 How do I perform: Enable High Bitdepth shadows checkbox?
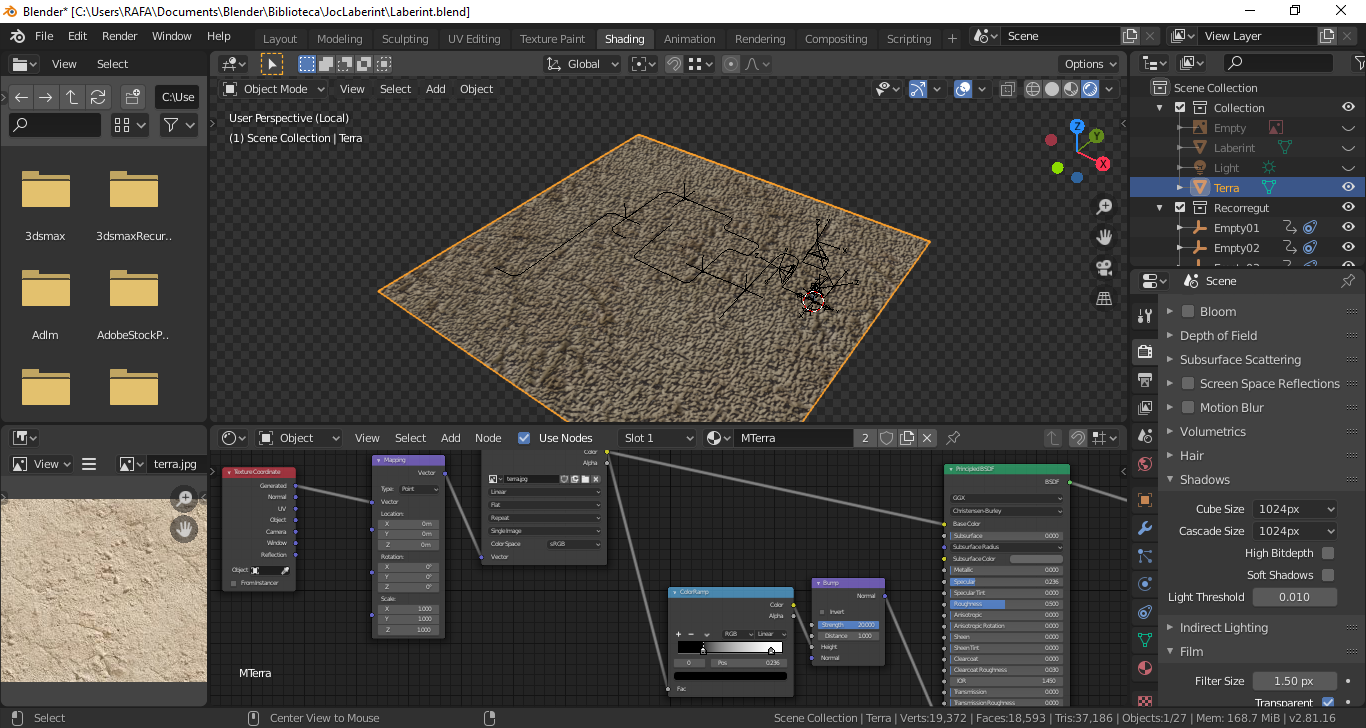1328,553
